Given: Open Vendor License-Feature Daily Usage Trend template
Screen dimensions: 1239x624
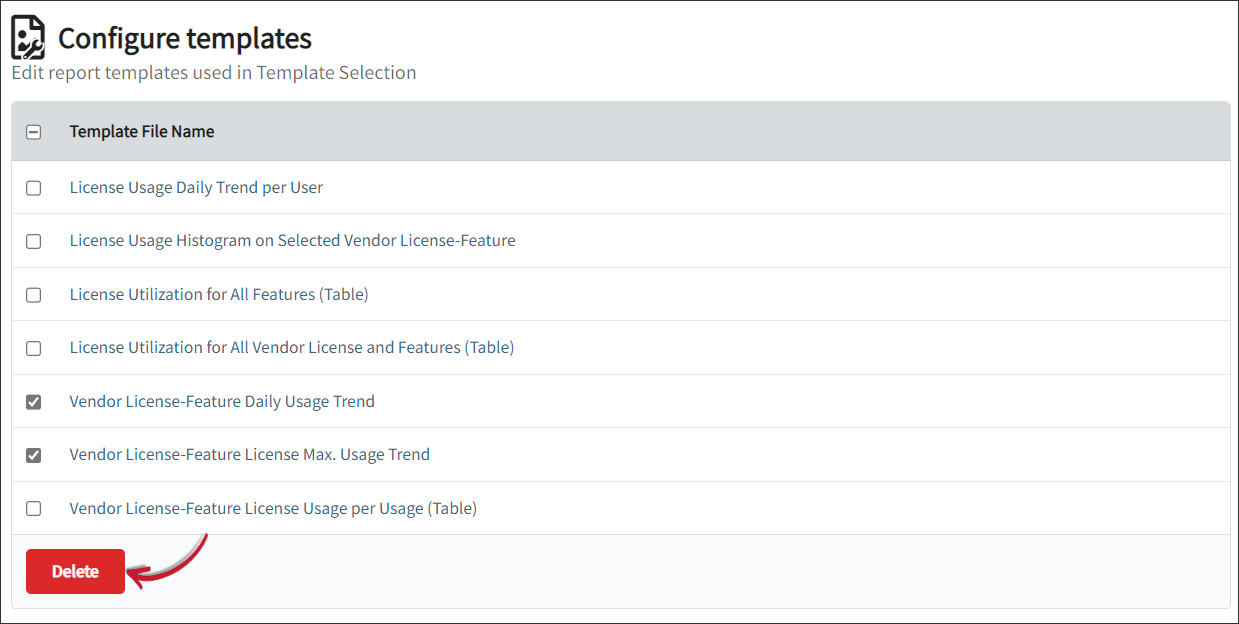Looking at the screenshot, I should 222,401.
